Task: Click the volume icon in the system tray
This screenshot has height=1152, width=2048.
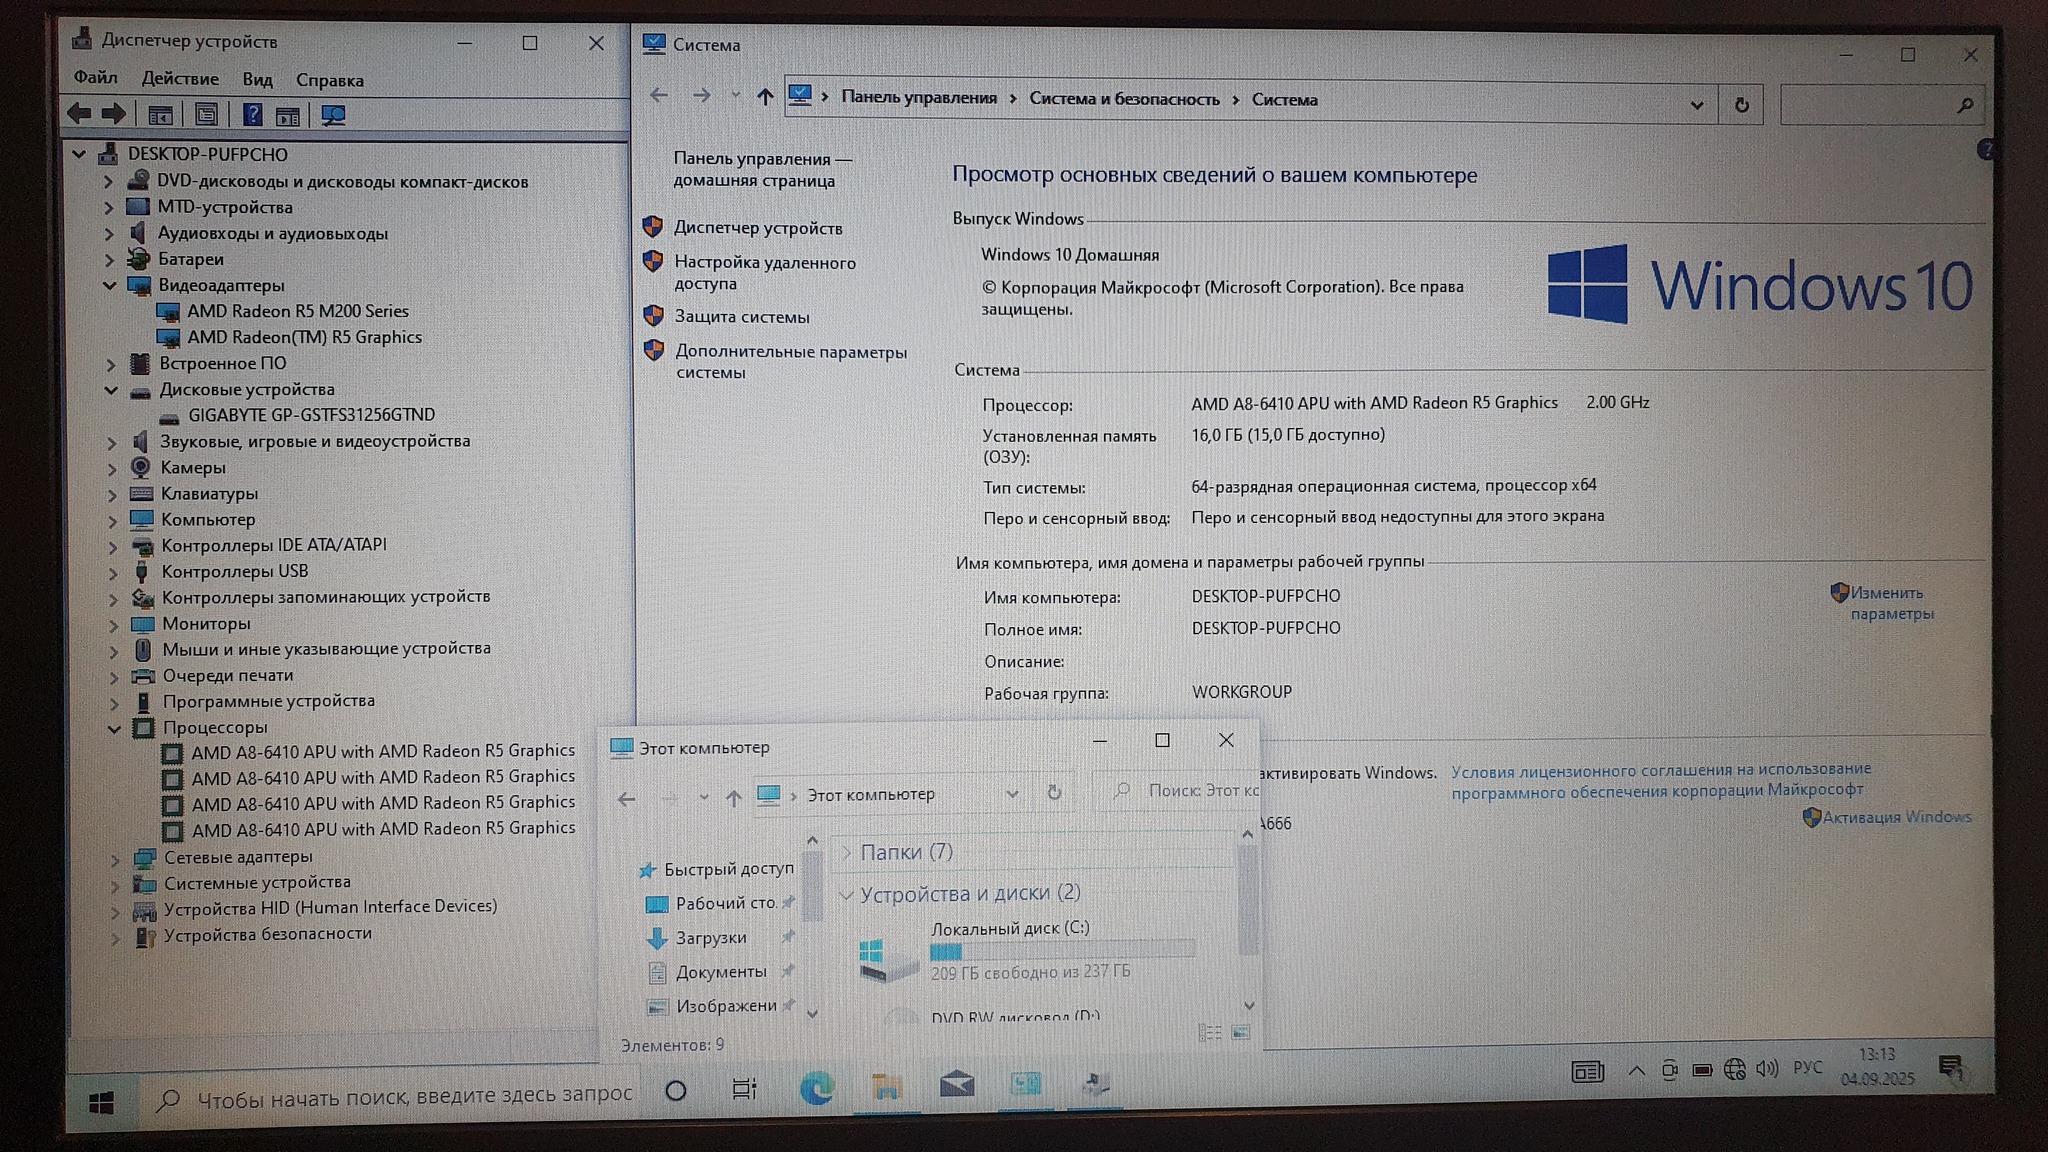Action: tap(1766, 1069)
